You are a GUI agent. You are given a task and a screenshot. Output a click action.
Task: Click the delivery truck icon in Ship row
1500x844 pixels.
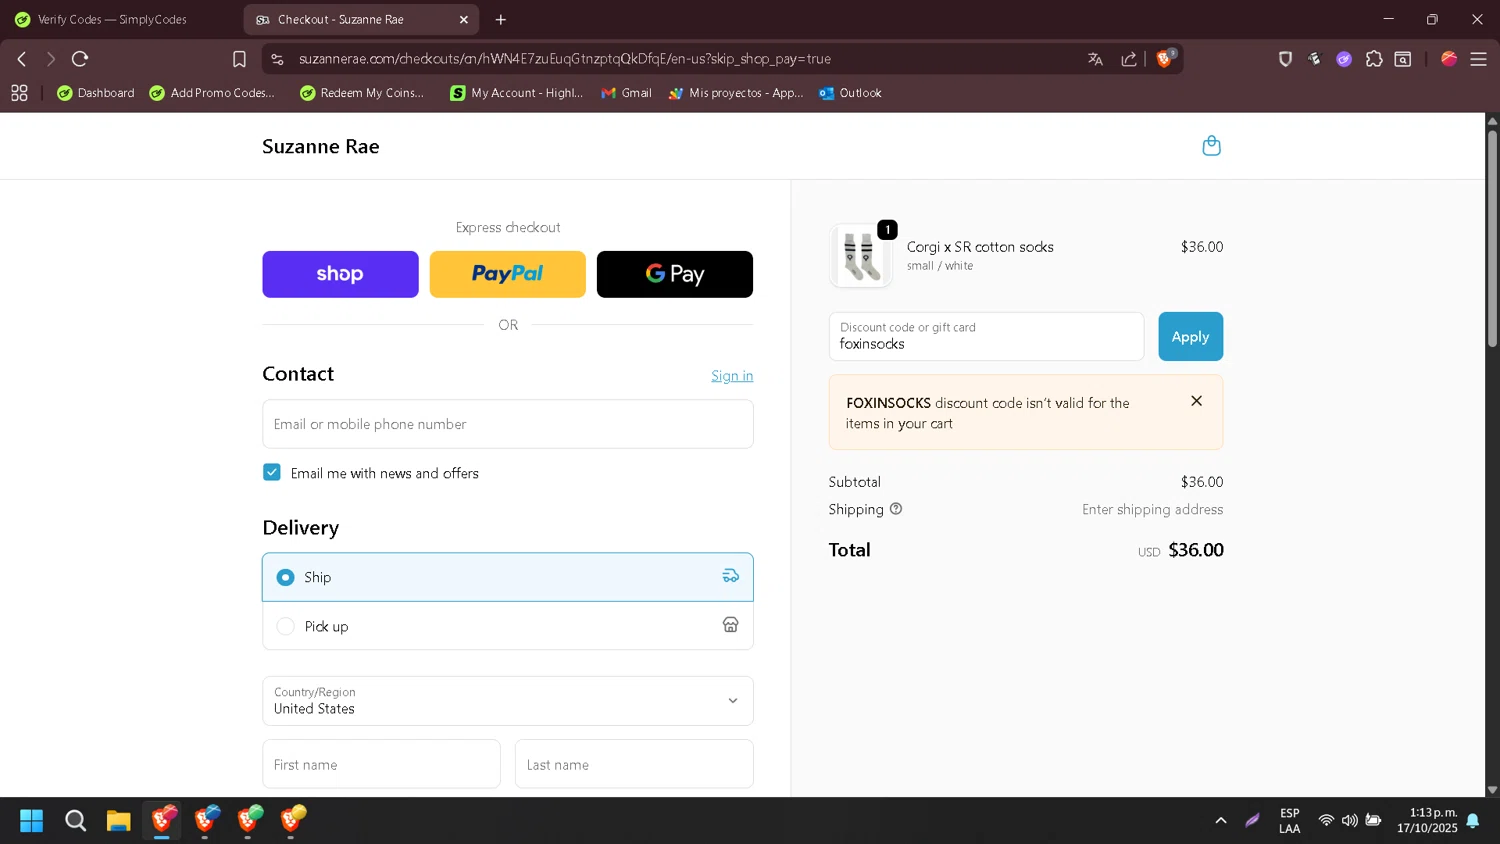point(731,576)
